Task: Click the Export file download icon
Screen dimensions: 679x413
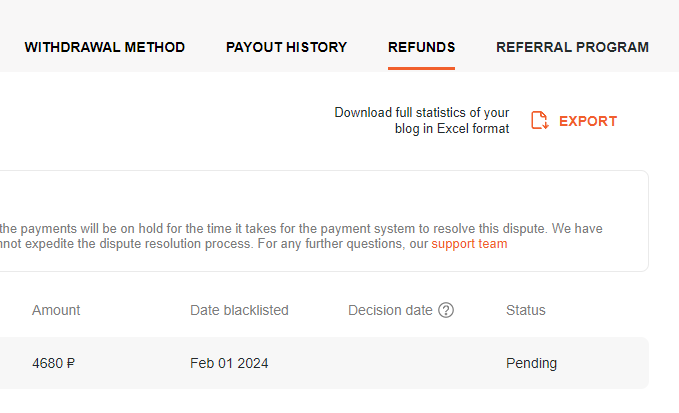Action: pos(540,120)
